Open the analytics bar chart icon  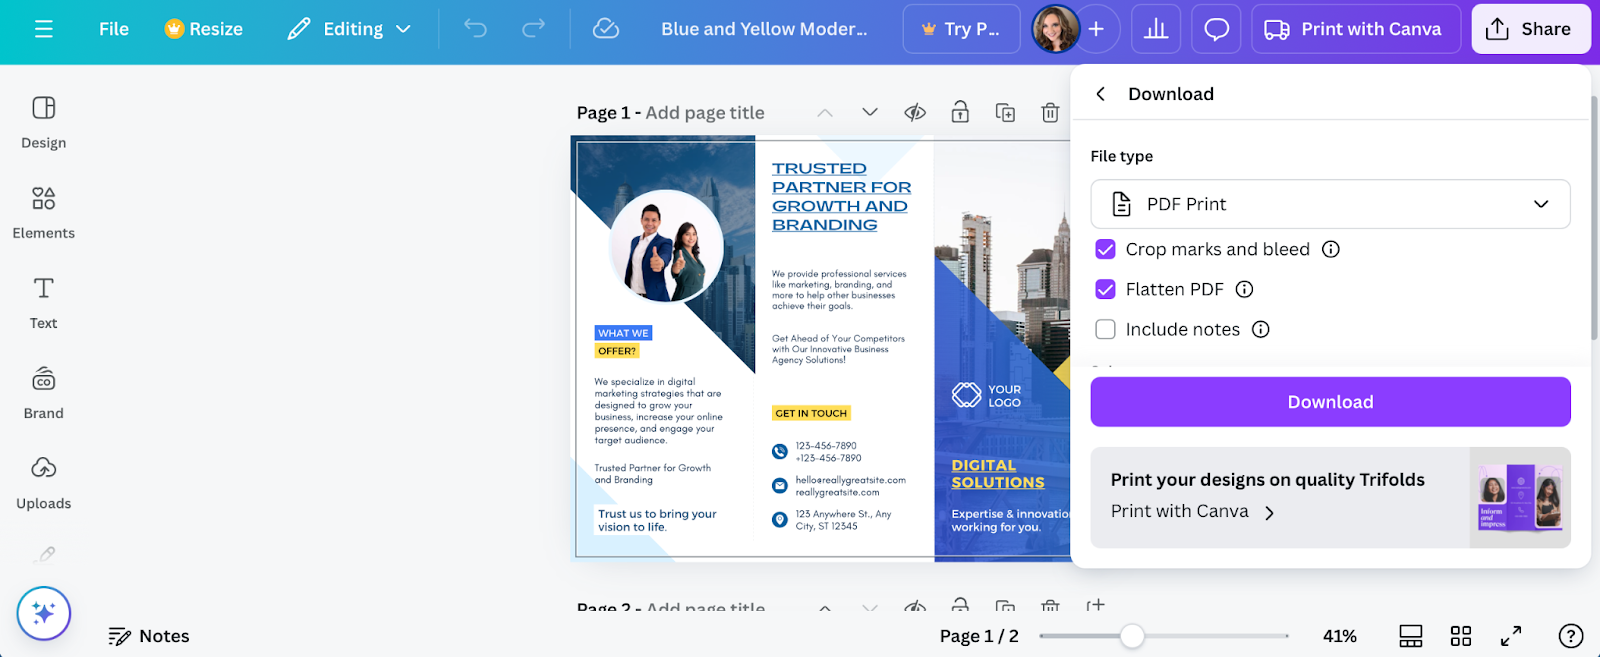(x=1156, y=29)
